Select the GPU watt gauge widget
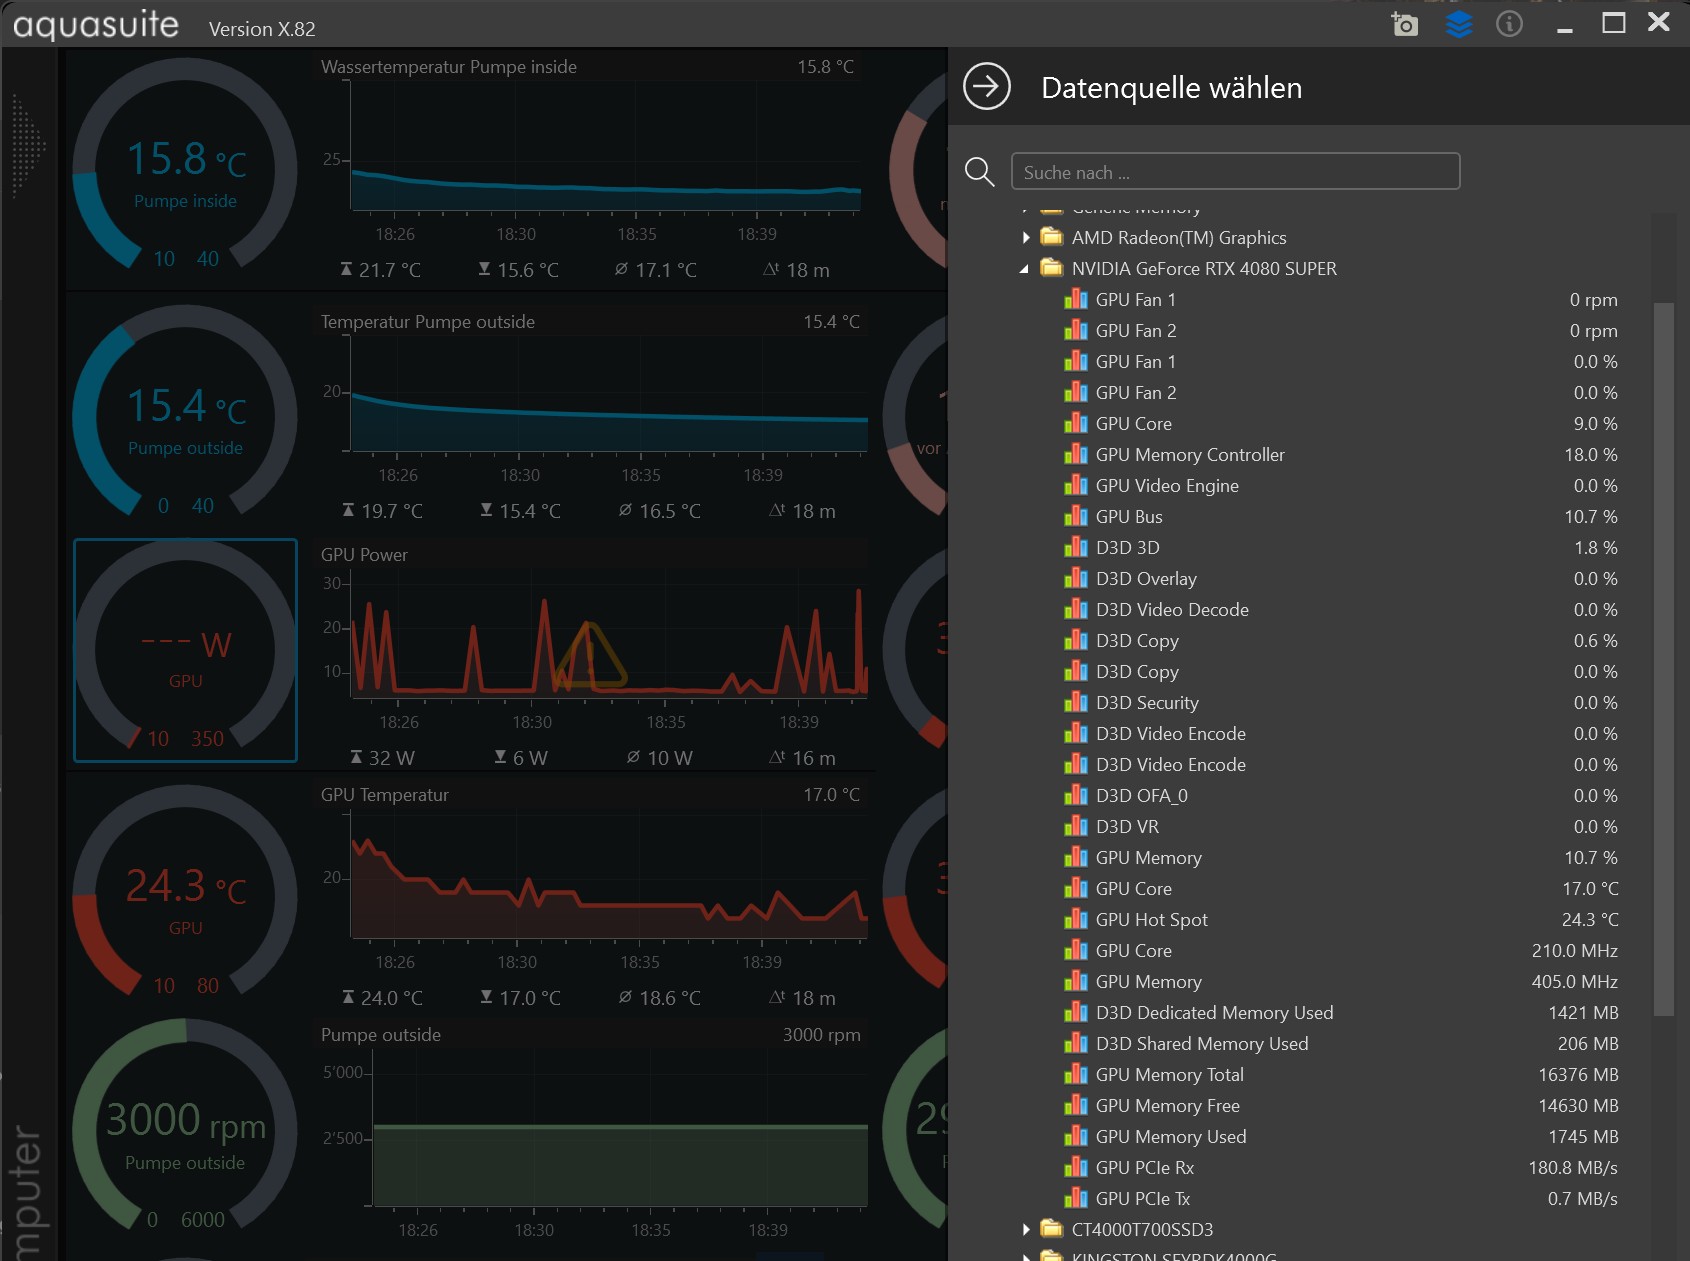 (x=186, y=650)
